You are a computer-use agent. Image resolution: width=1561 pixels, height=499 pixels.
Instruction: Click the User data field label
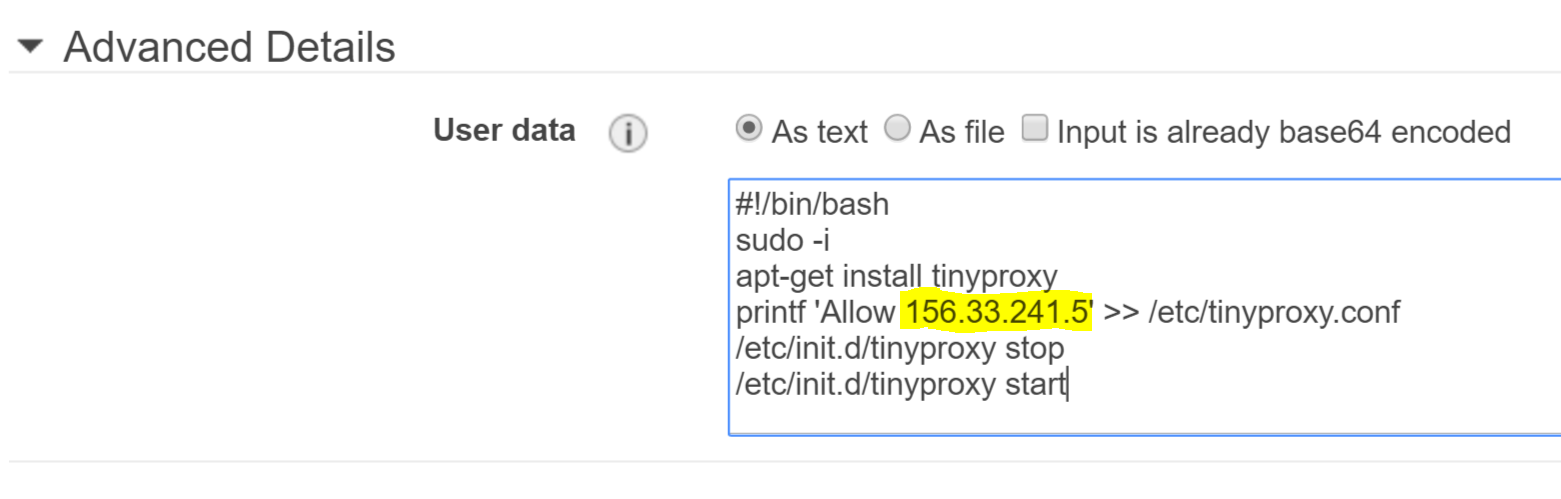pyautogui.click(x=504, y=130)
